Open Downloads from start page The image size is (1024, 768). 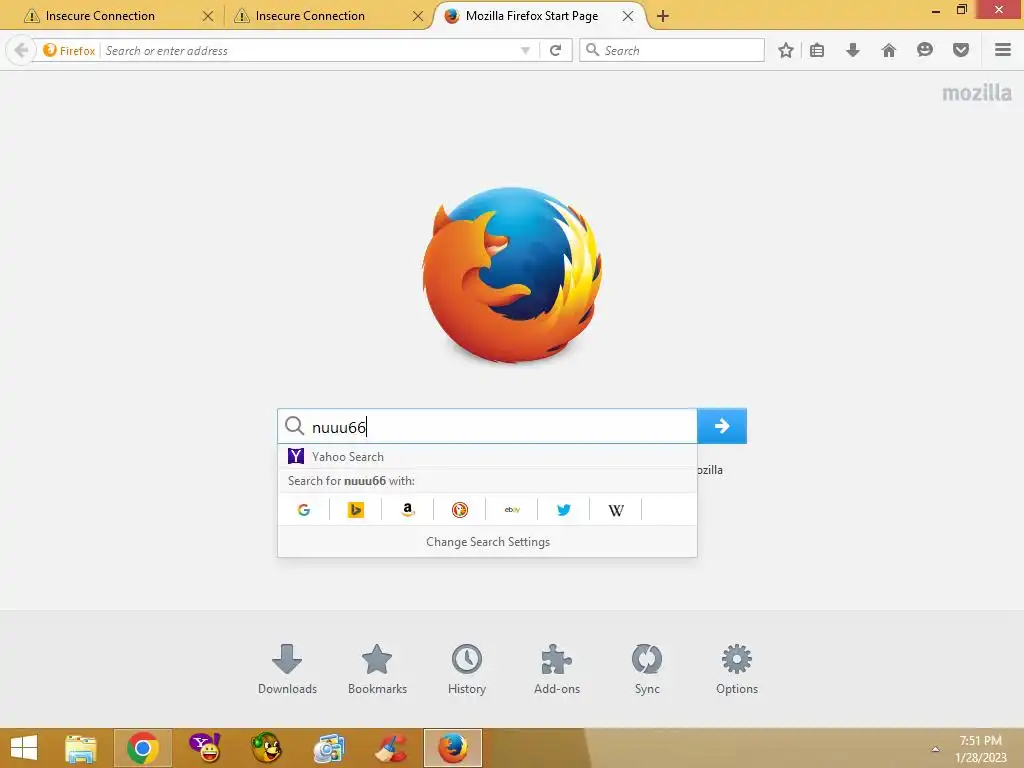point(287,669)
